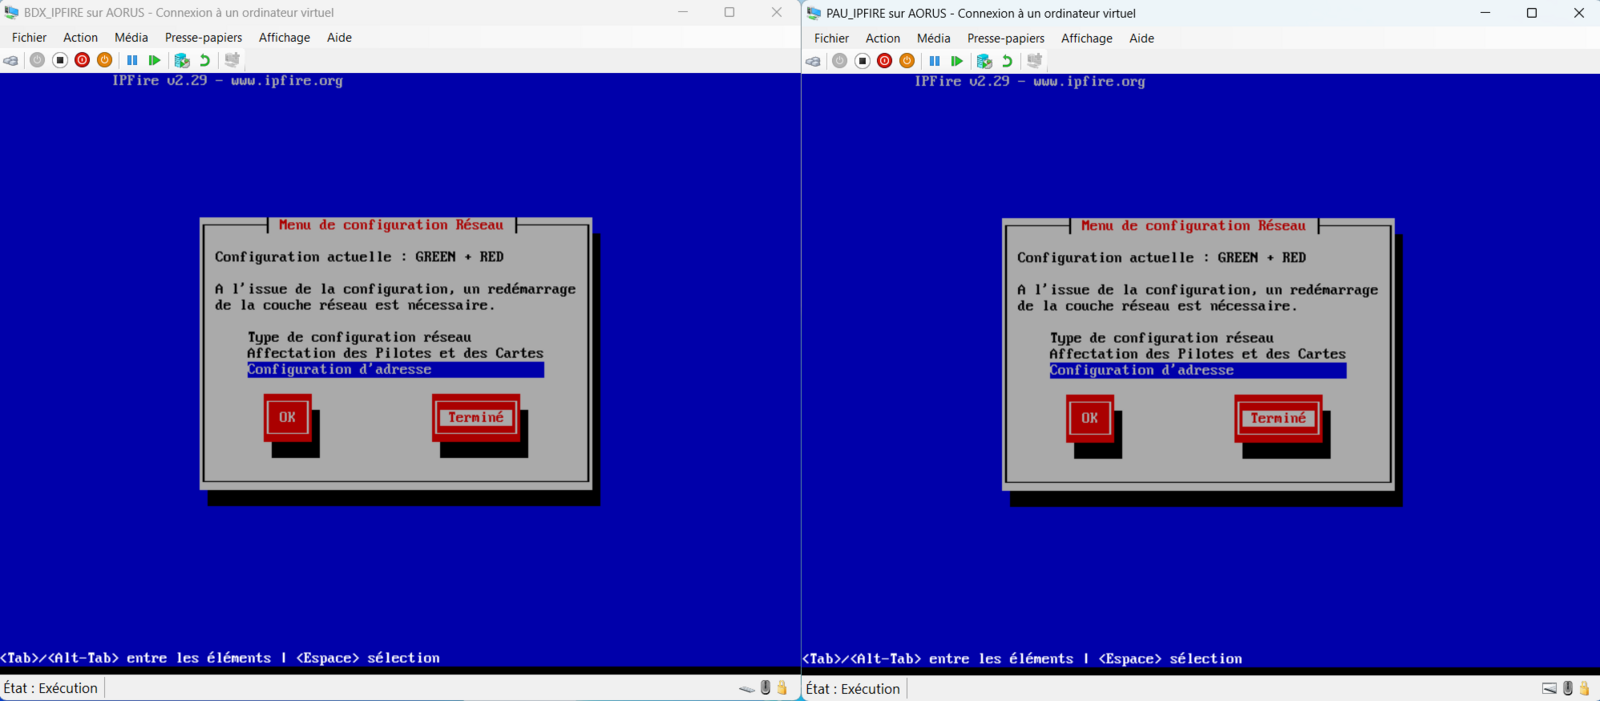Open the Action menu in the BDX_IPFIRE window
This screenshot has width=1600, height=701.
click(80, 37)
